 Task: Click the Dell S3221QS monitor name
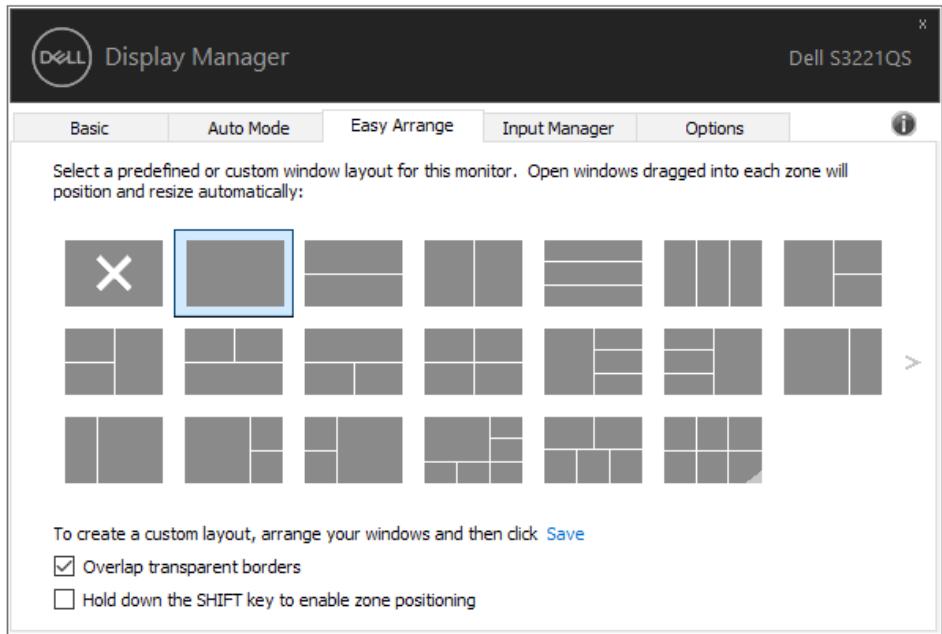click(849, 58)
